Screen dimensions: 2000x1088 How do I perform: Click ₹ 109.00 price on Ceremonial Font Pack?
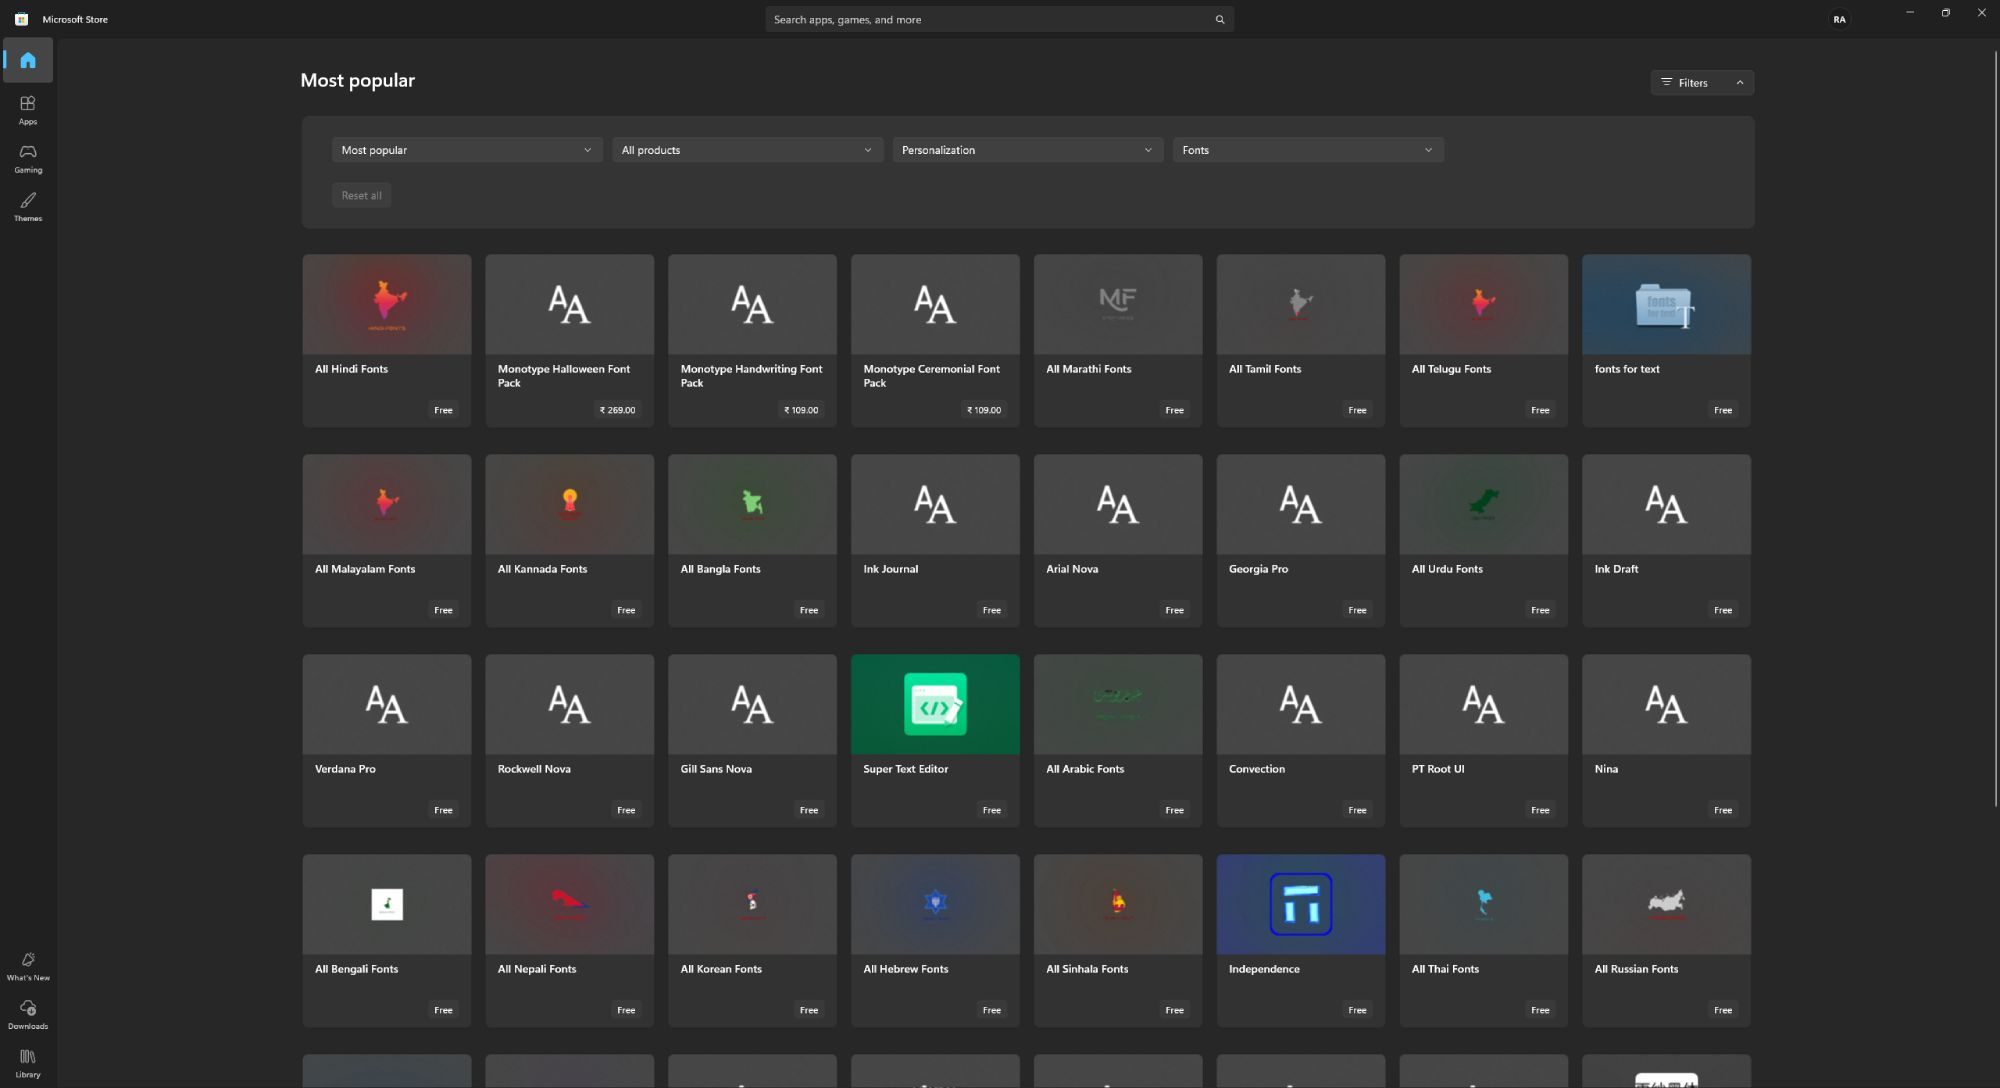click(984, 410)
